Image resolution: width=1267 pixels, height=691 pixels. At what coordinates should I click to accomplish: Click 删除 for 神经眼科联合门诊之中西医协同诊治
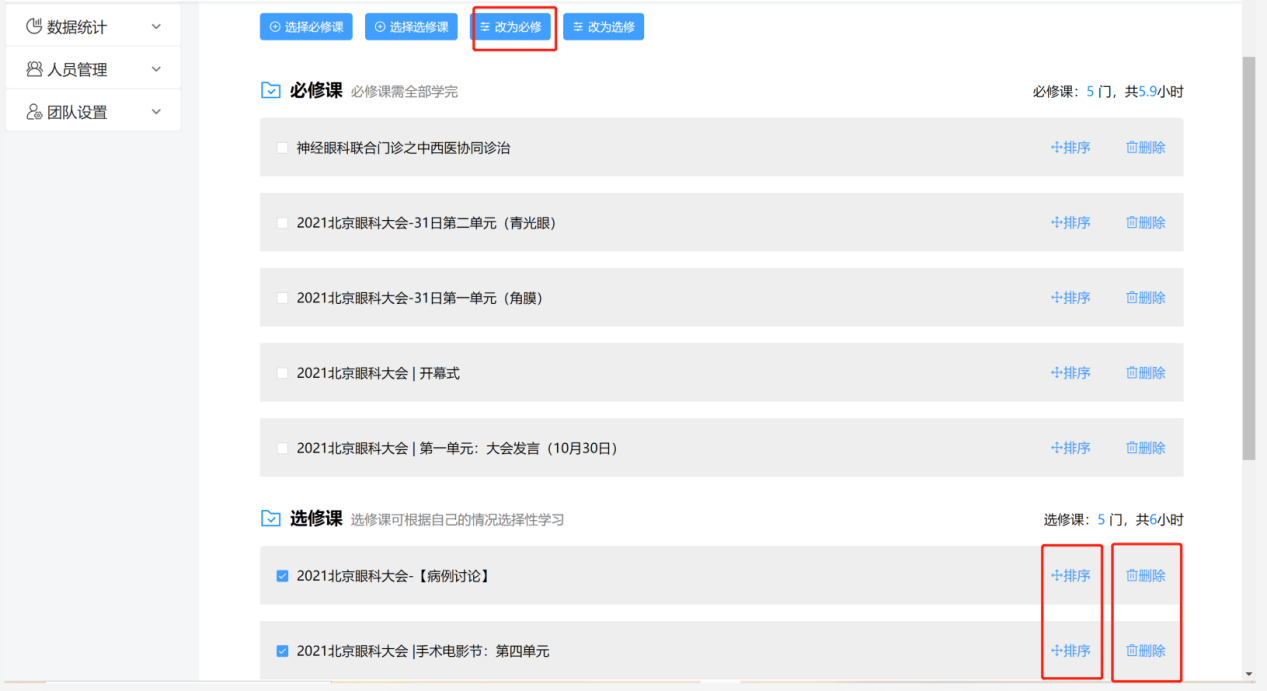click(1146, 148)
